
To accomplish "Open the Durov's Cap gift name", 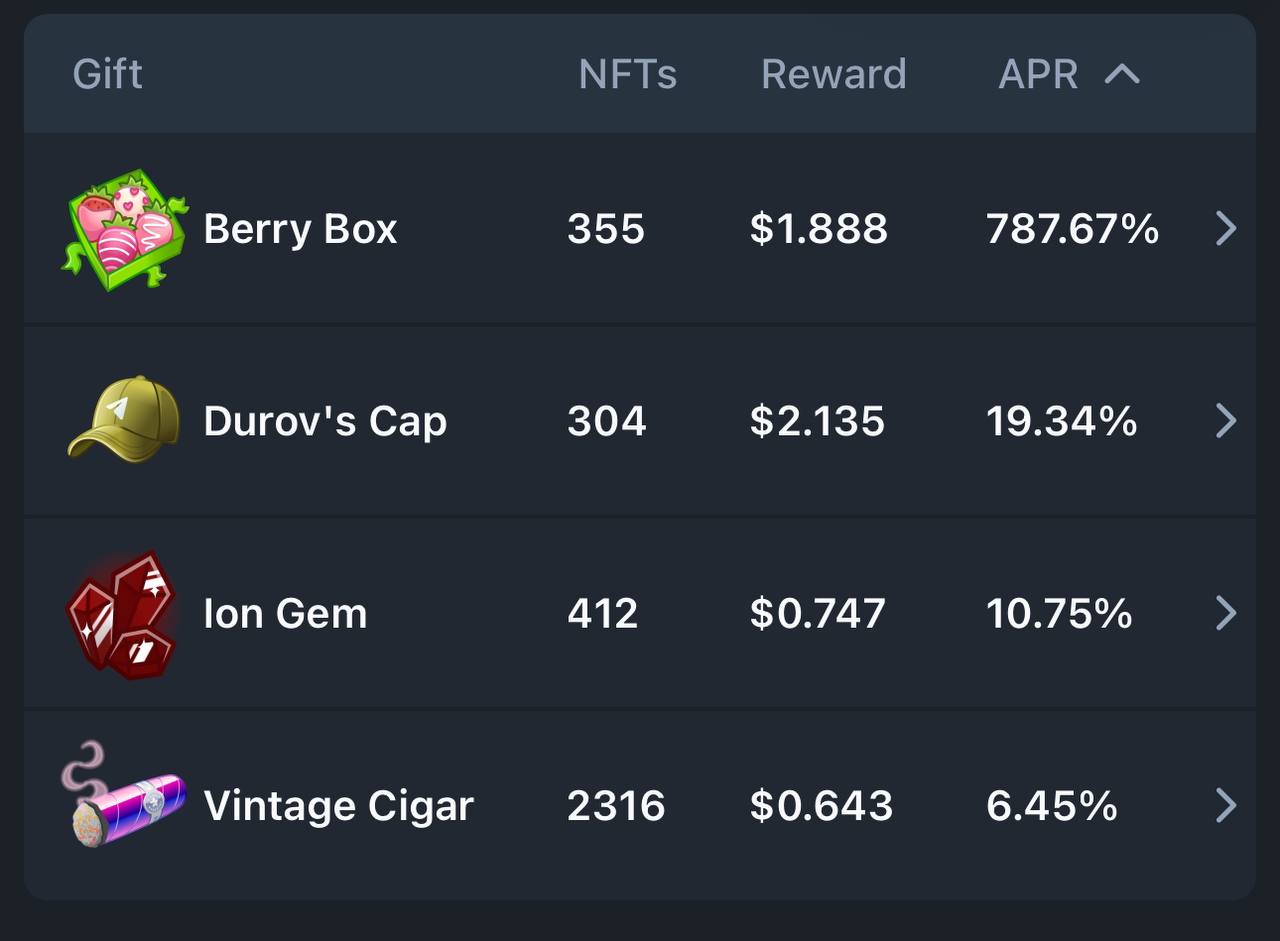I will click(x=325, y=421).
